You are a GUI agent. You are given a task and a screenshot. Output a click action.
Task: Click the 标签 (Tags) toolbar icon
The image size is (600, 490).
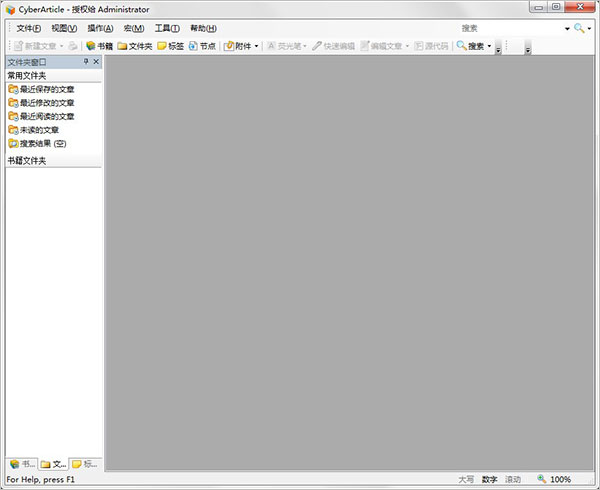[x=169, y=46]
